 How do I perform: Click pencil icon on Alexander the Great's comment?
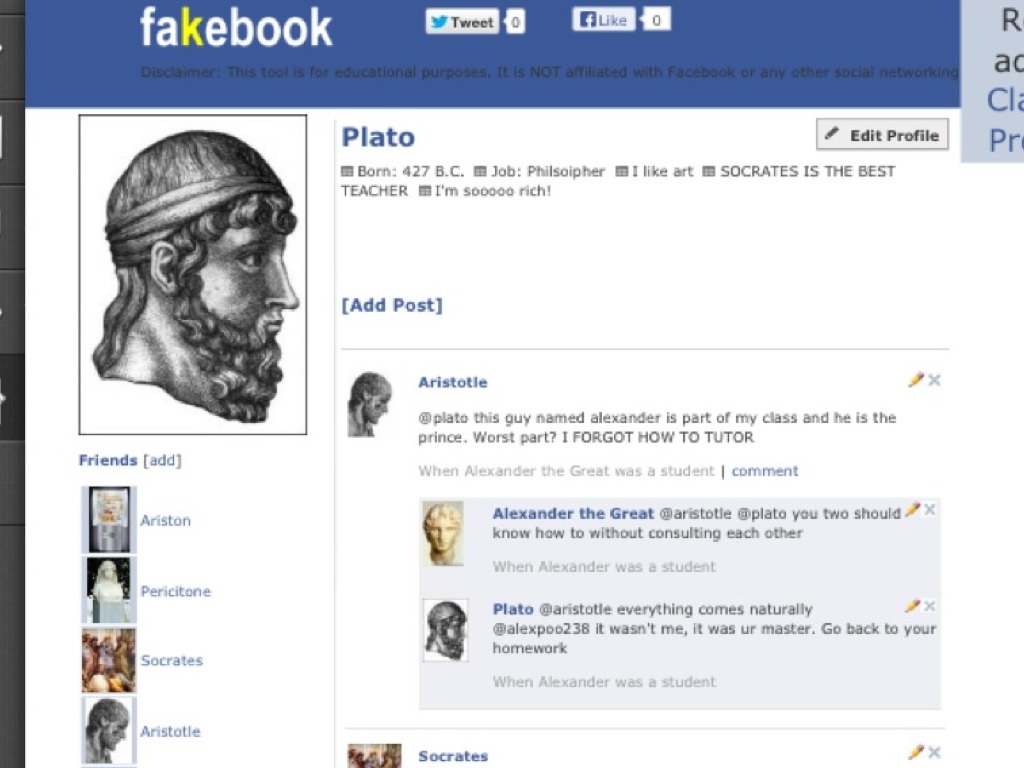pos(911,510)
